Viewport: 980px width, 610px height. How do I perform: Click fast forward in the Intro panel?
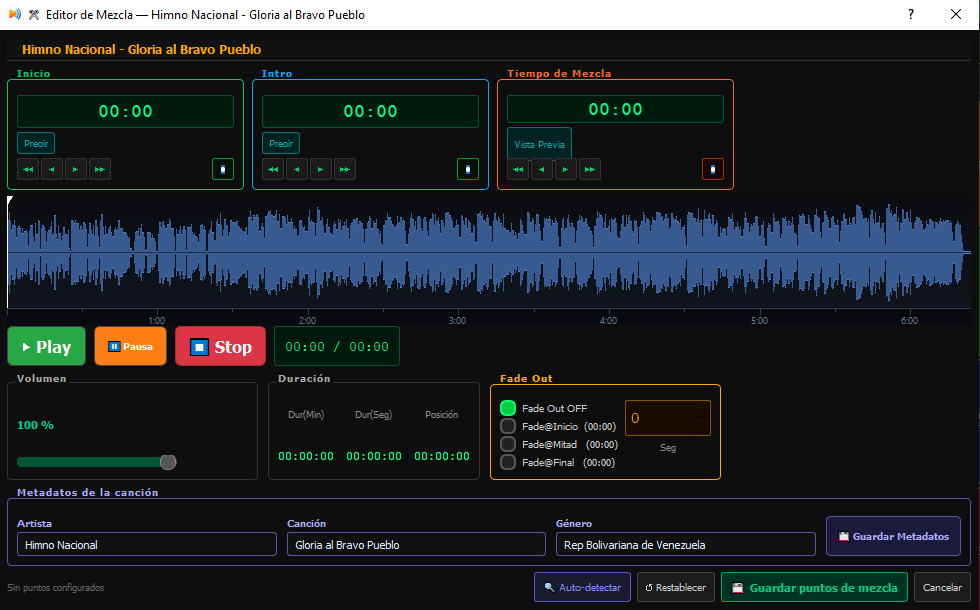(345, 169)
